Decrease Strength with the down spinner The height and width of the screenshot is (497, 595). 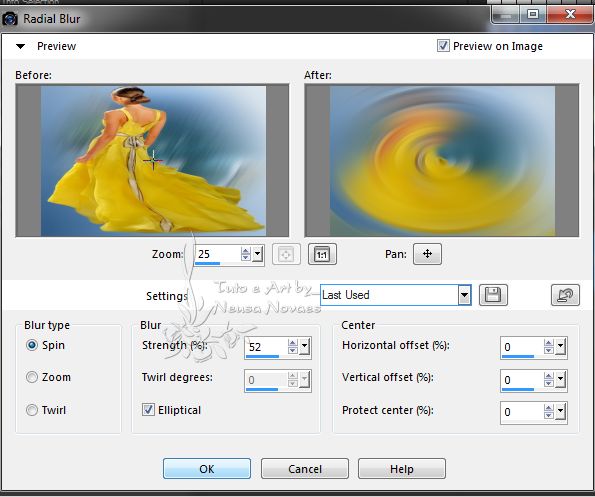[x=293, y=350]
